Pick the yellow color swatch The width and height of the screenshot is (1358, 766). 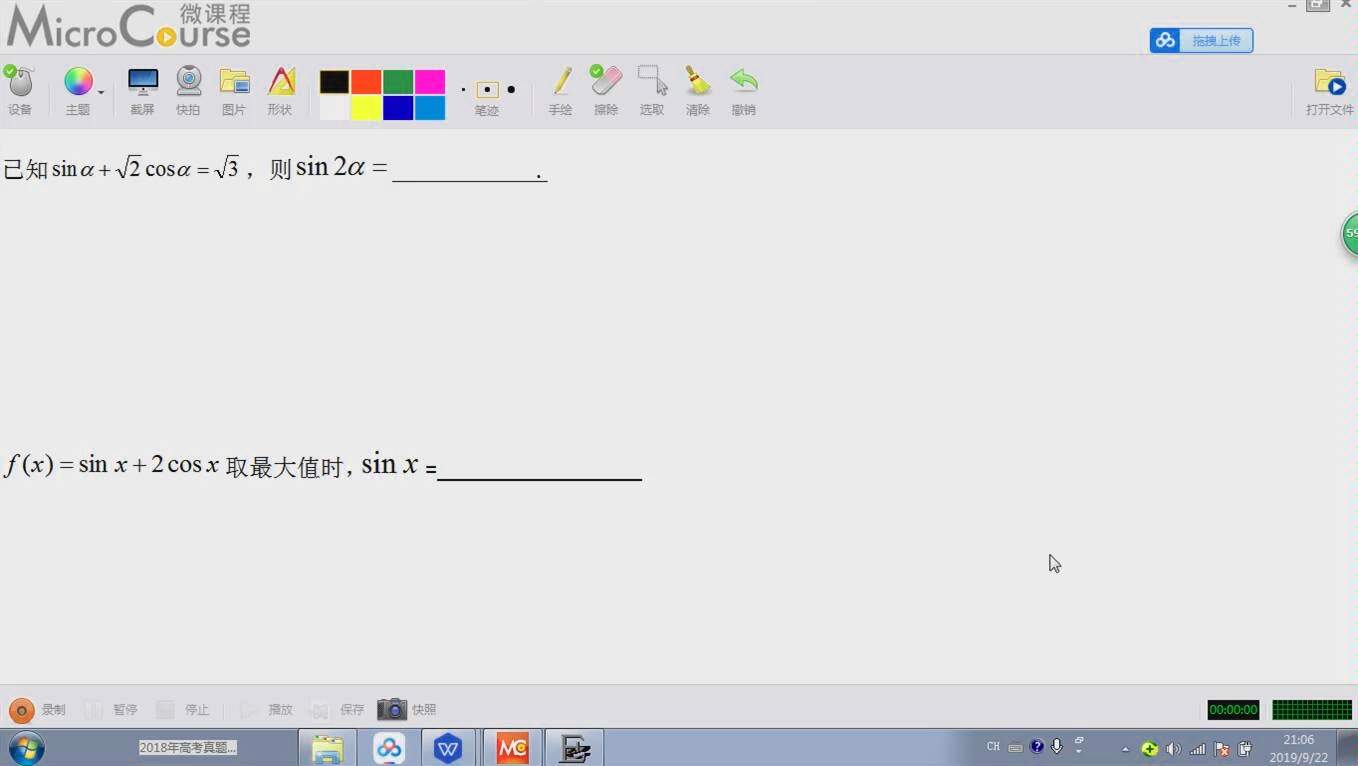point(366,108)
